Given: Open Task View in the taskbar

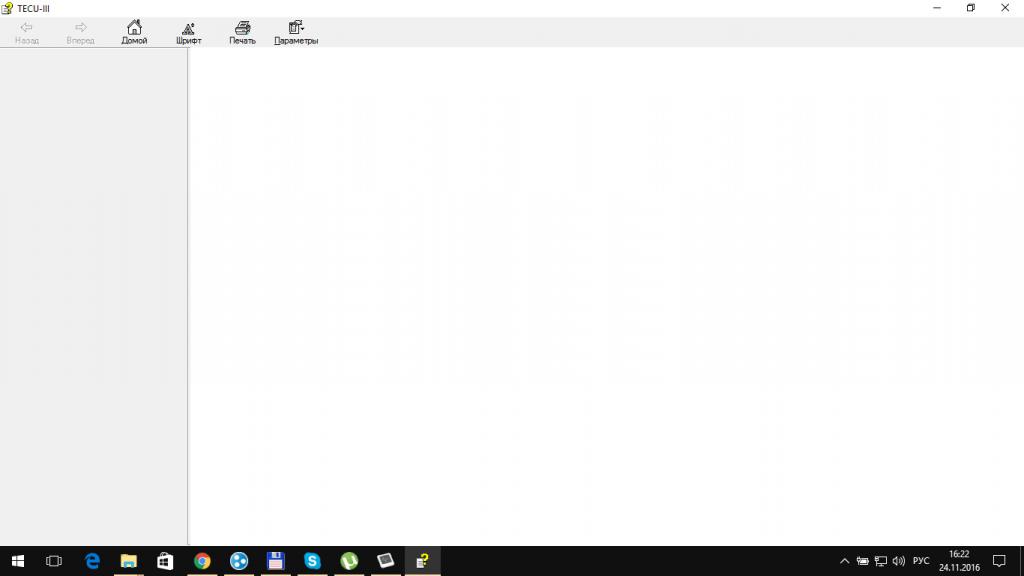Looking at the screenshot, I should [x=54, y=561].
